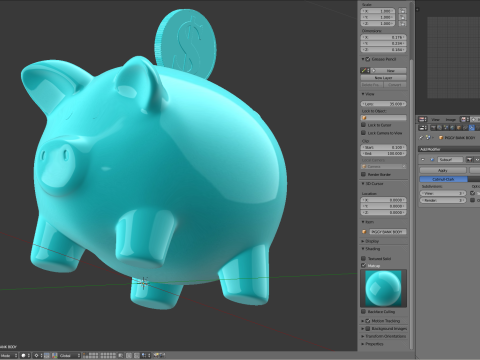
Task: Open the Render Layers properties tab
Action: point(439,128)
